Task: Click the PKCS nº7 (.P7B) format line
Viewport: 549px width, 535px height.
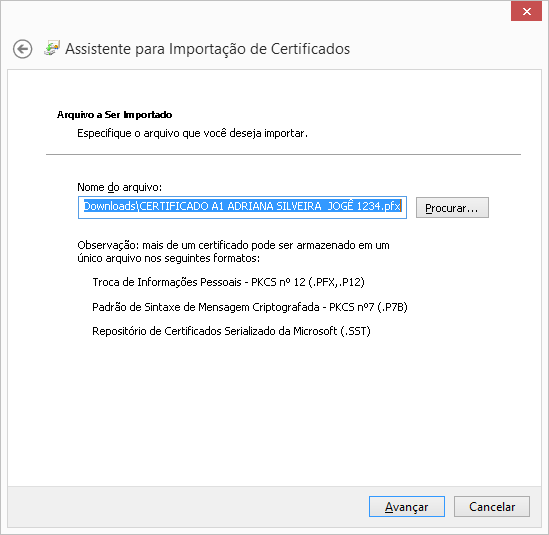Action: click(x=250, y=307)
